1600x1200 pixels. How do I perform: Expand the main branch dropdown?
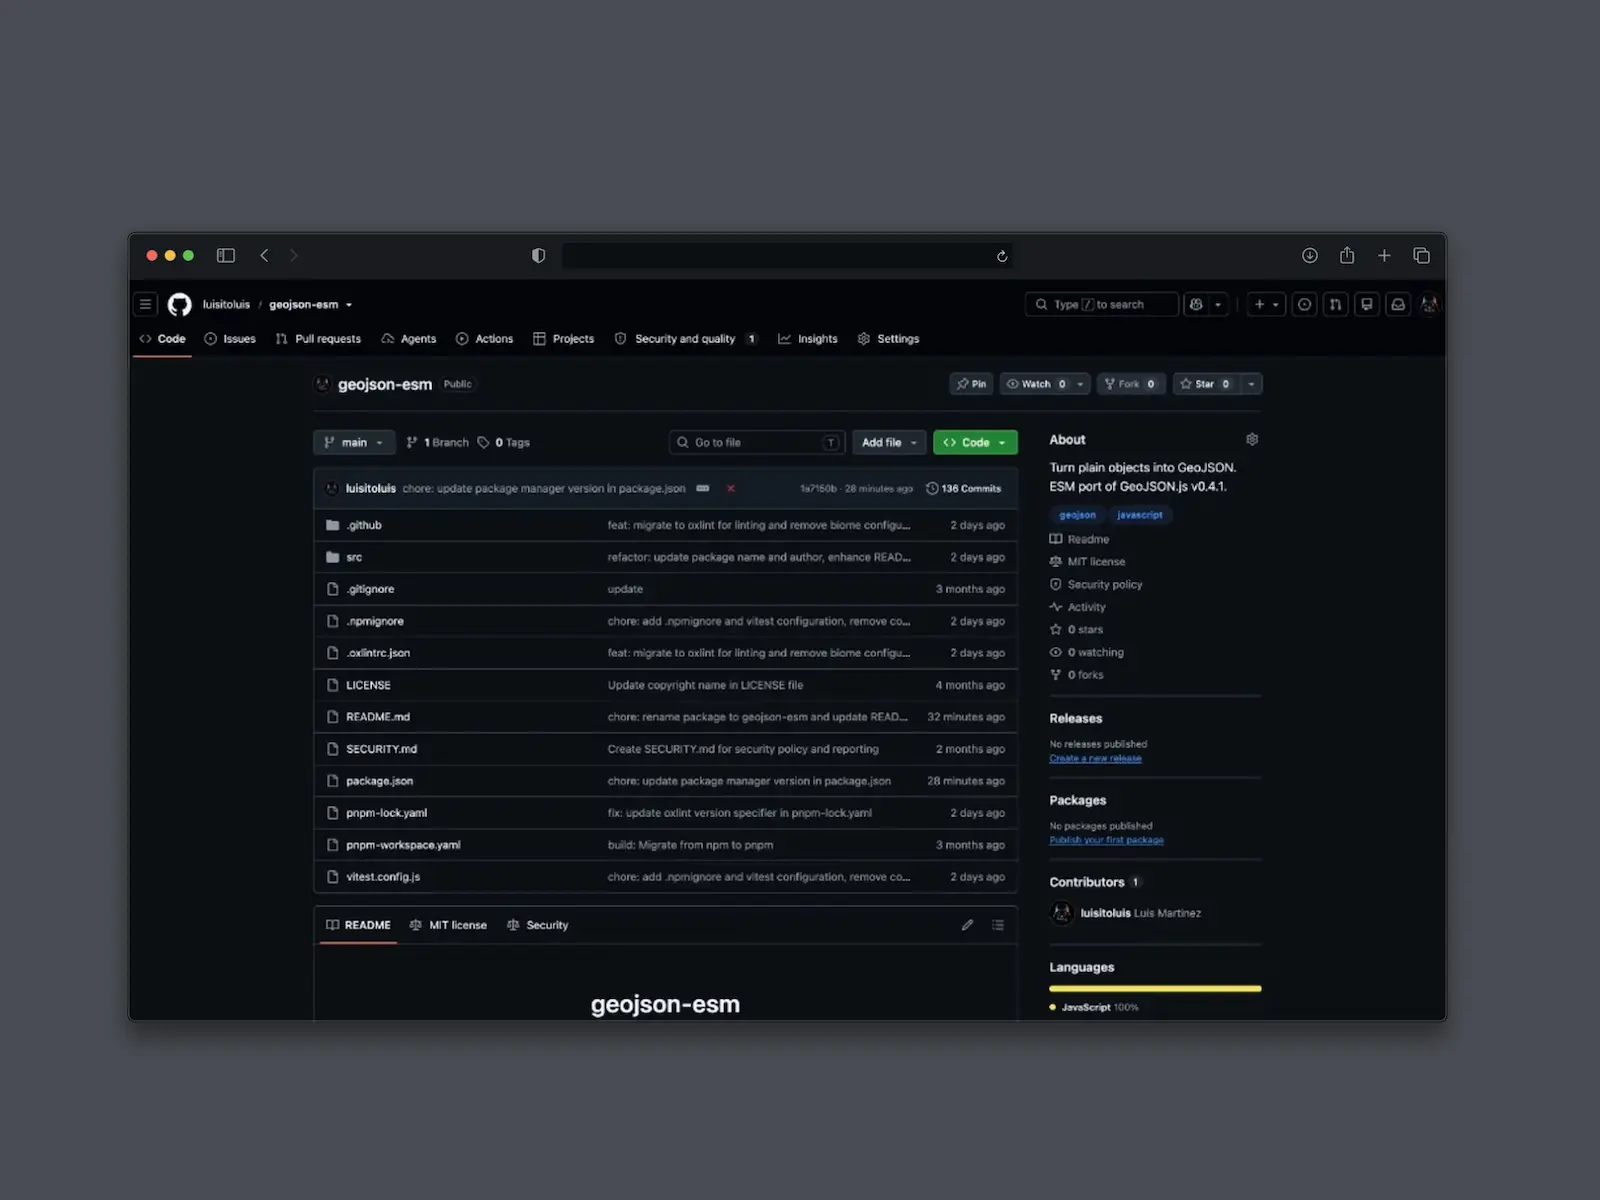[x=354, y=442]
